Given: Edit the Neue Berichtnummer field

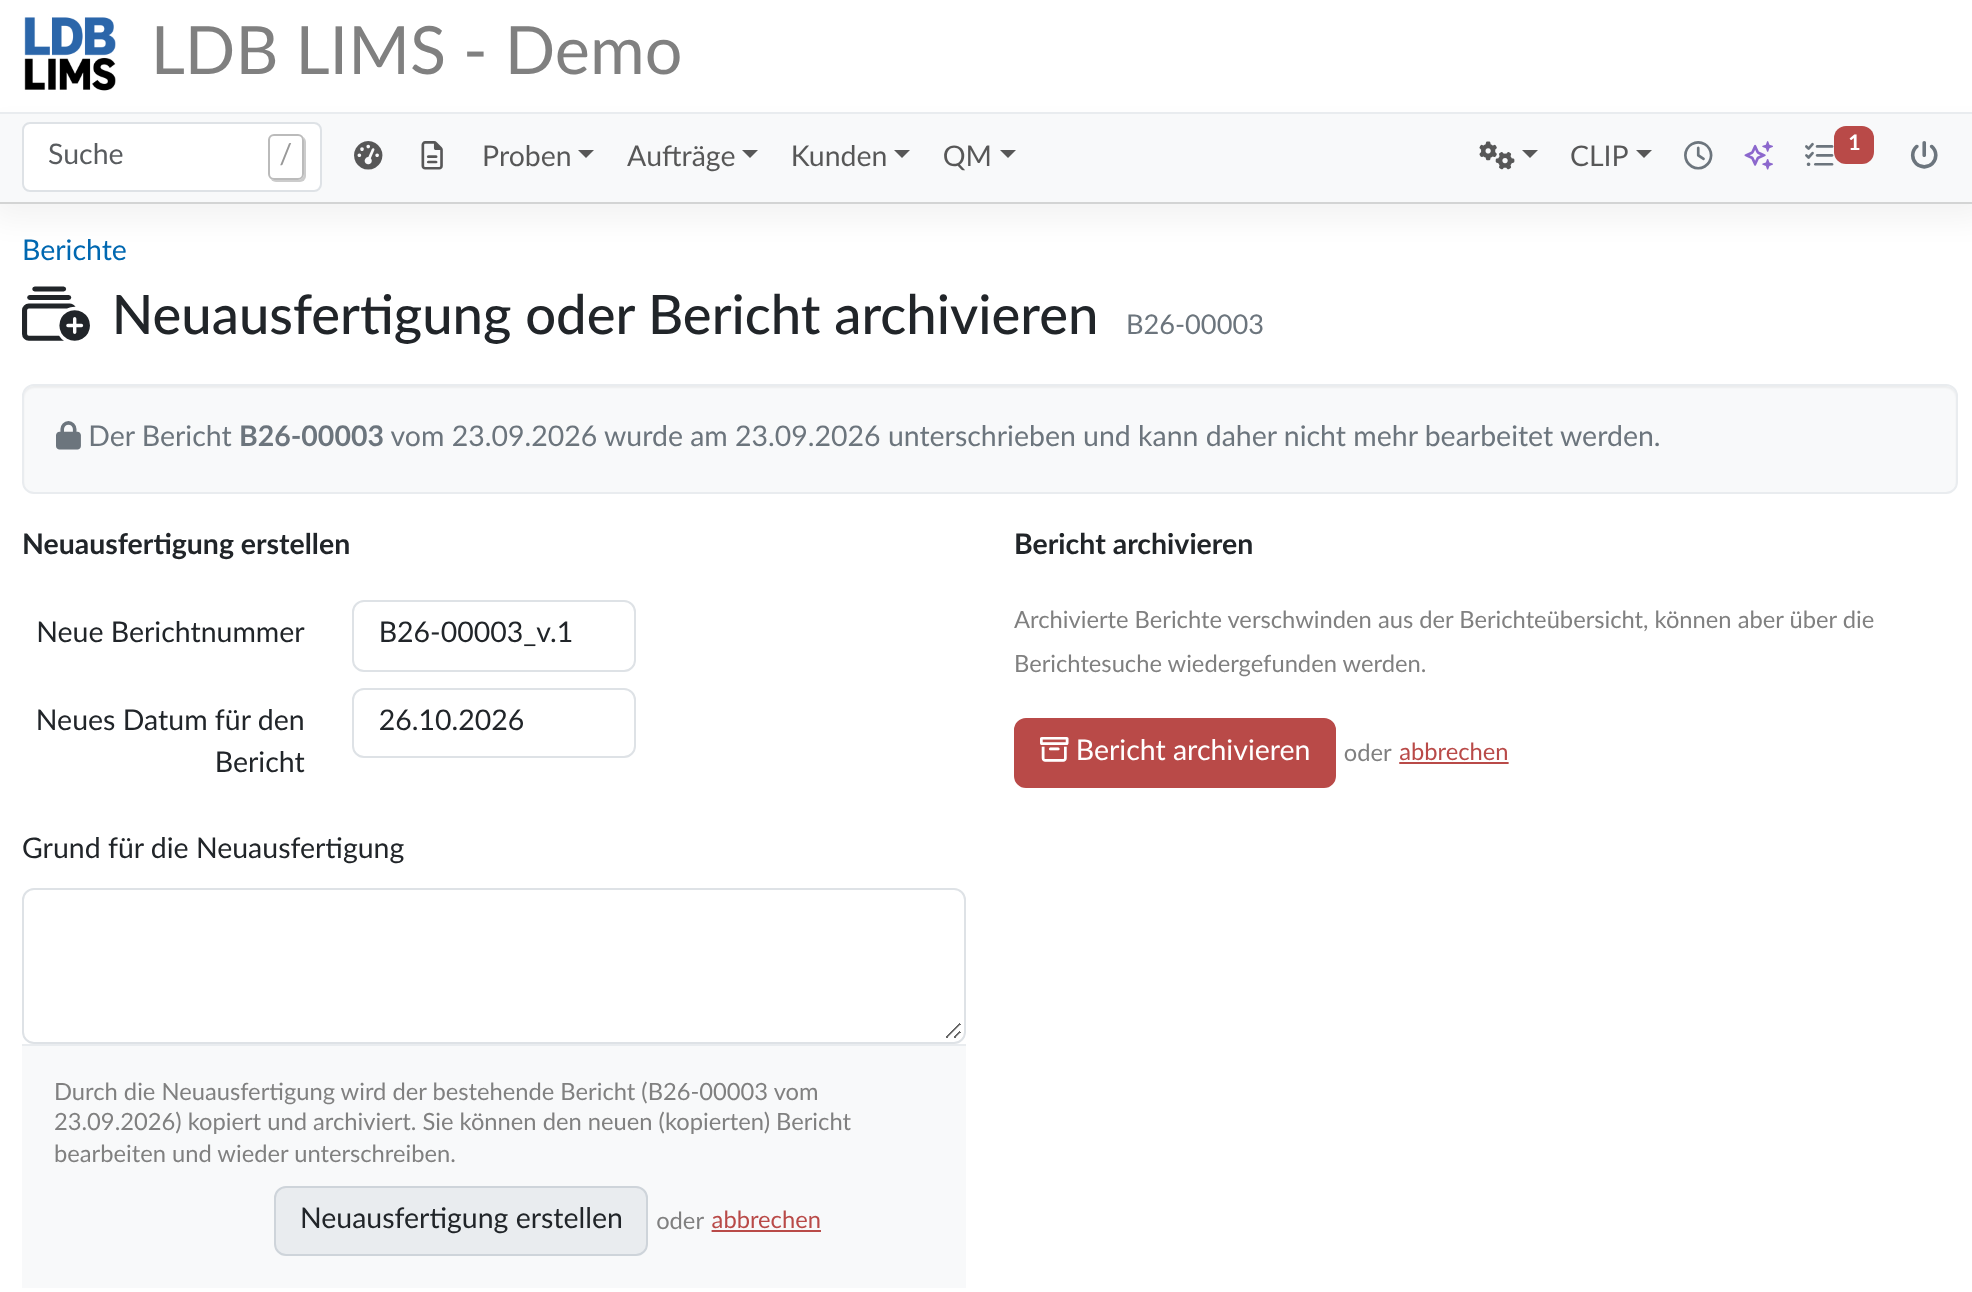Looking at the screenshot, I should 494,635.
